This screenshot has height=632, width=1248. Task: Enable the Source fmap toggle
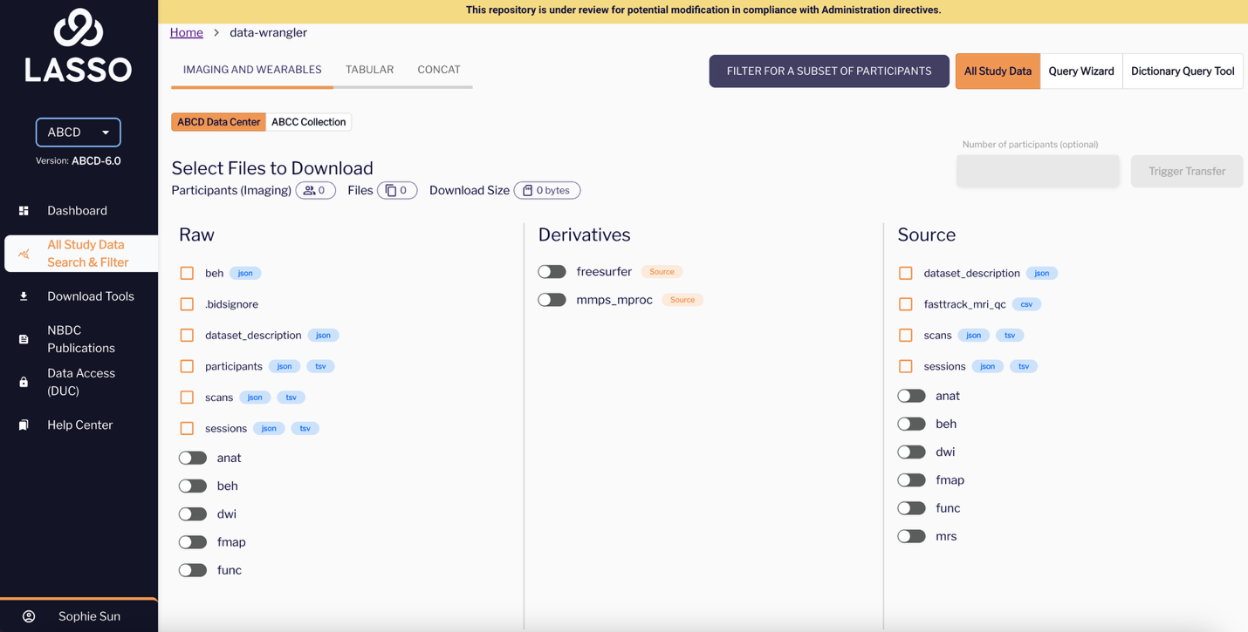tap(911, 480)
